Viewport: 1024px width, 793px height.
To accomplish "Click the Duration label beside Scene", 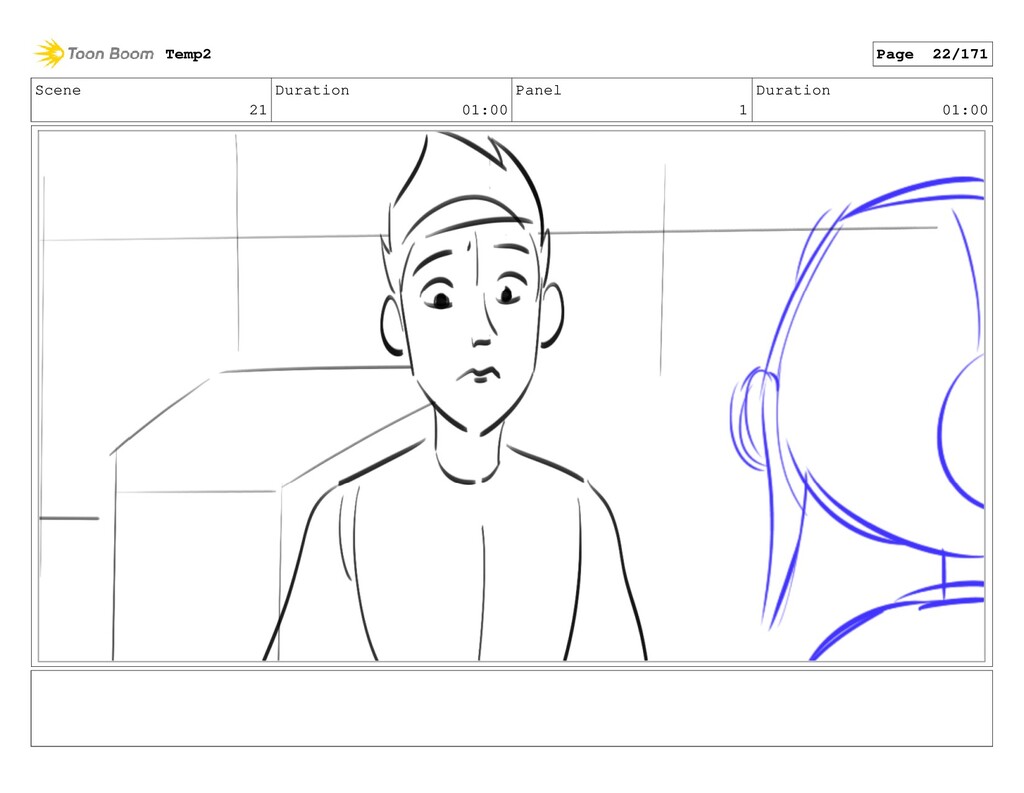I will point(312,90).
